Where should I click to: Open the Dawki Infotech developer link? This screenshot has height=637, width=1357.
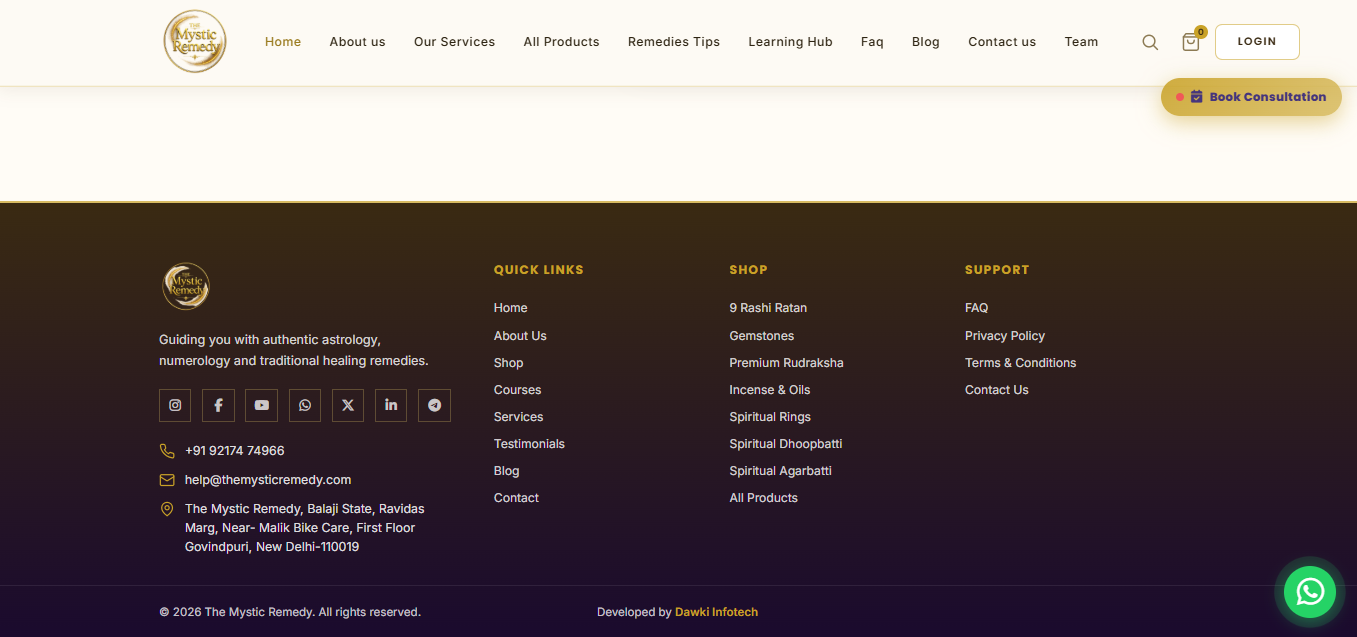[x=716, y=612]
